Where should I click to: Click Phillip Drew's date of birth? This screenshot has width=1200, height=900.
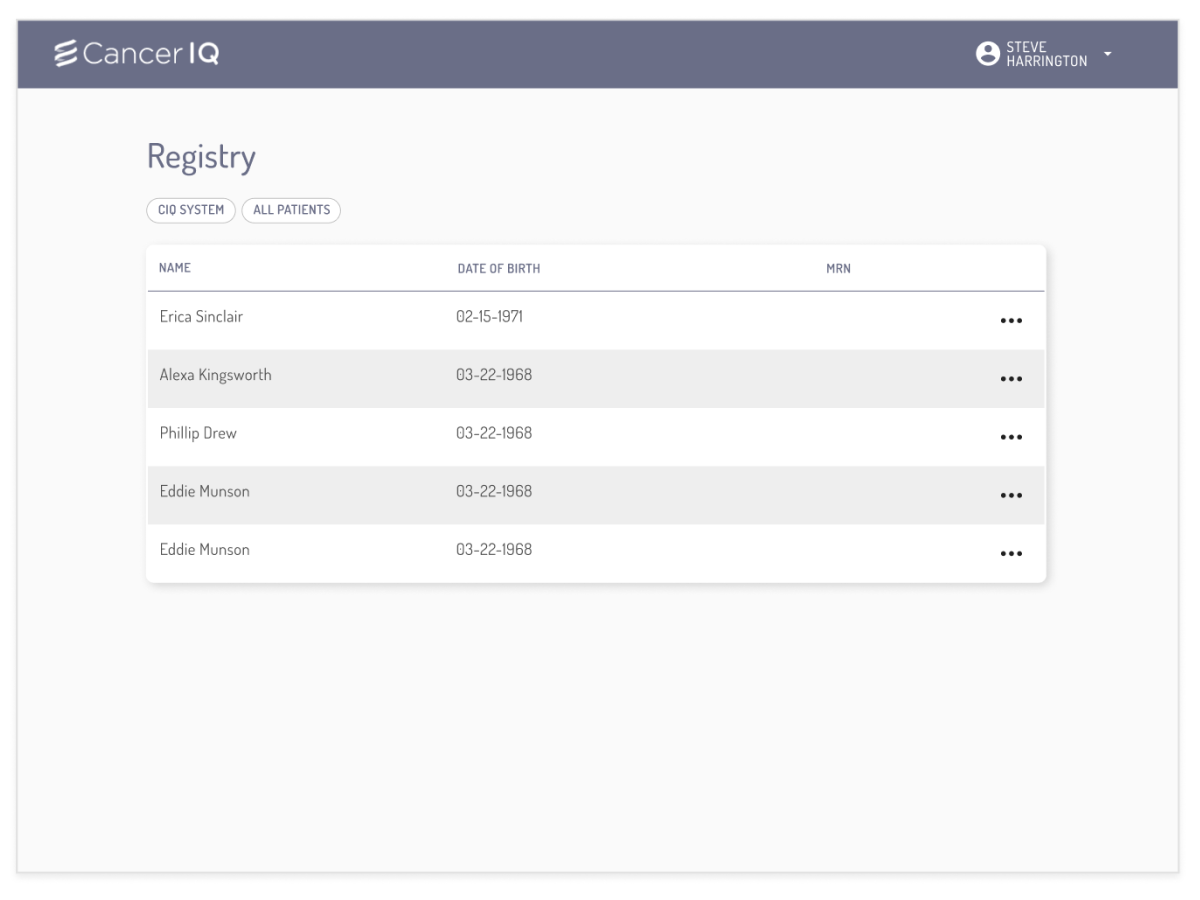click(x=494, y=434)
